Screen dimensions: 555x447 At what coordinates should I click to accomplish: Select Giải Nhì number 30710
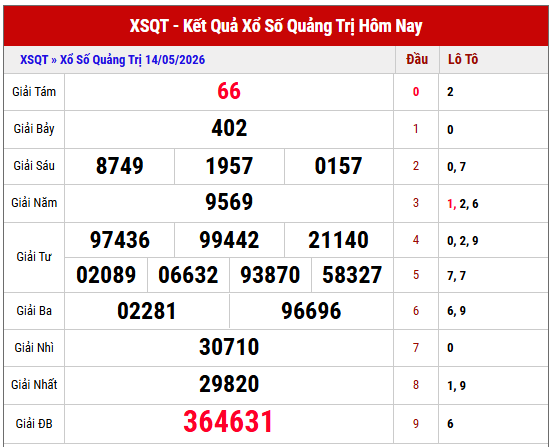[x=229, y=347]
